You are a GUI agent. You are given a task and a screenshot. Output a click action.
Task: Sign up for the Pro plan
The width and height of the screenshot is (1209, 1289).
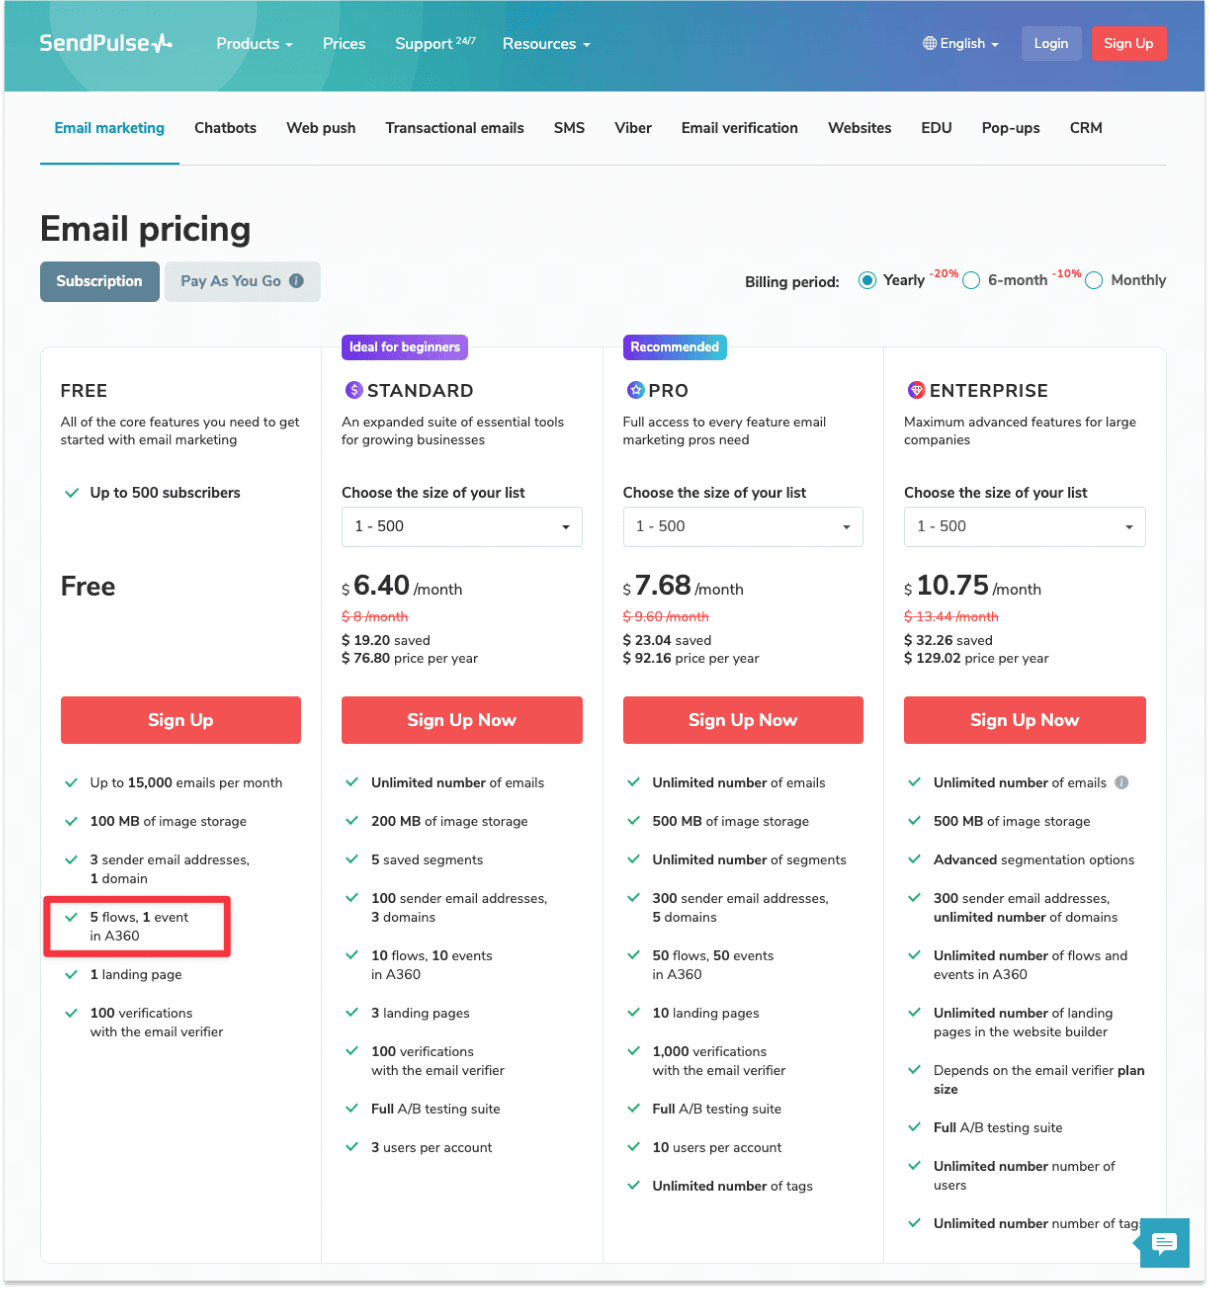(742, 719)
